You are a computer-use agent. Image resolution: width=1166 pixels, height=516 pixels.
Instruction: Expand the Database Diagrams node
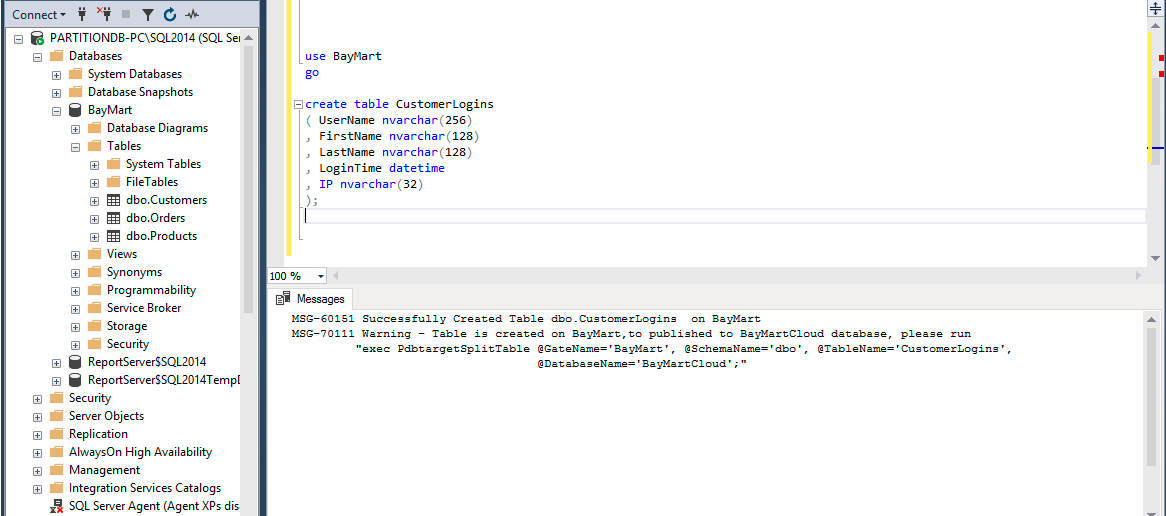tap(75, 129)
